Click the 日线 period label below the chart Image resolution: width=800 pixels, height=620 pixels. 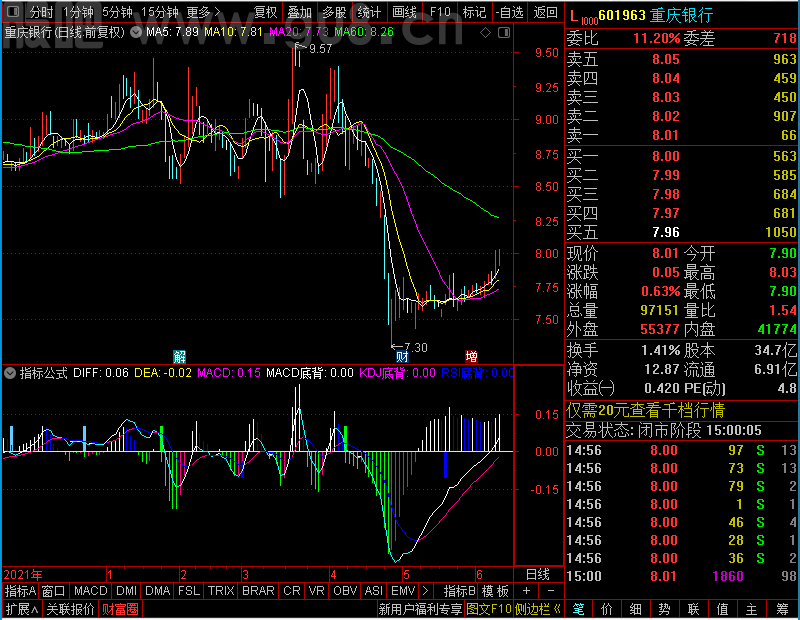(x=538, y=575)
